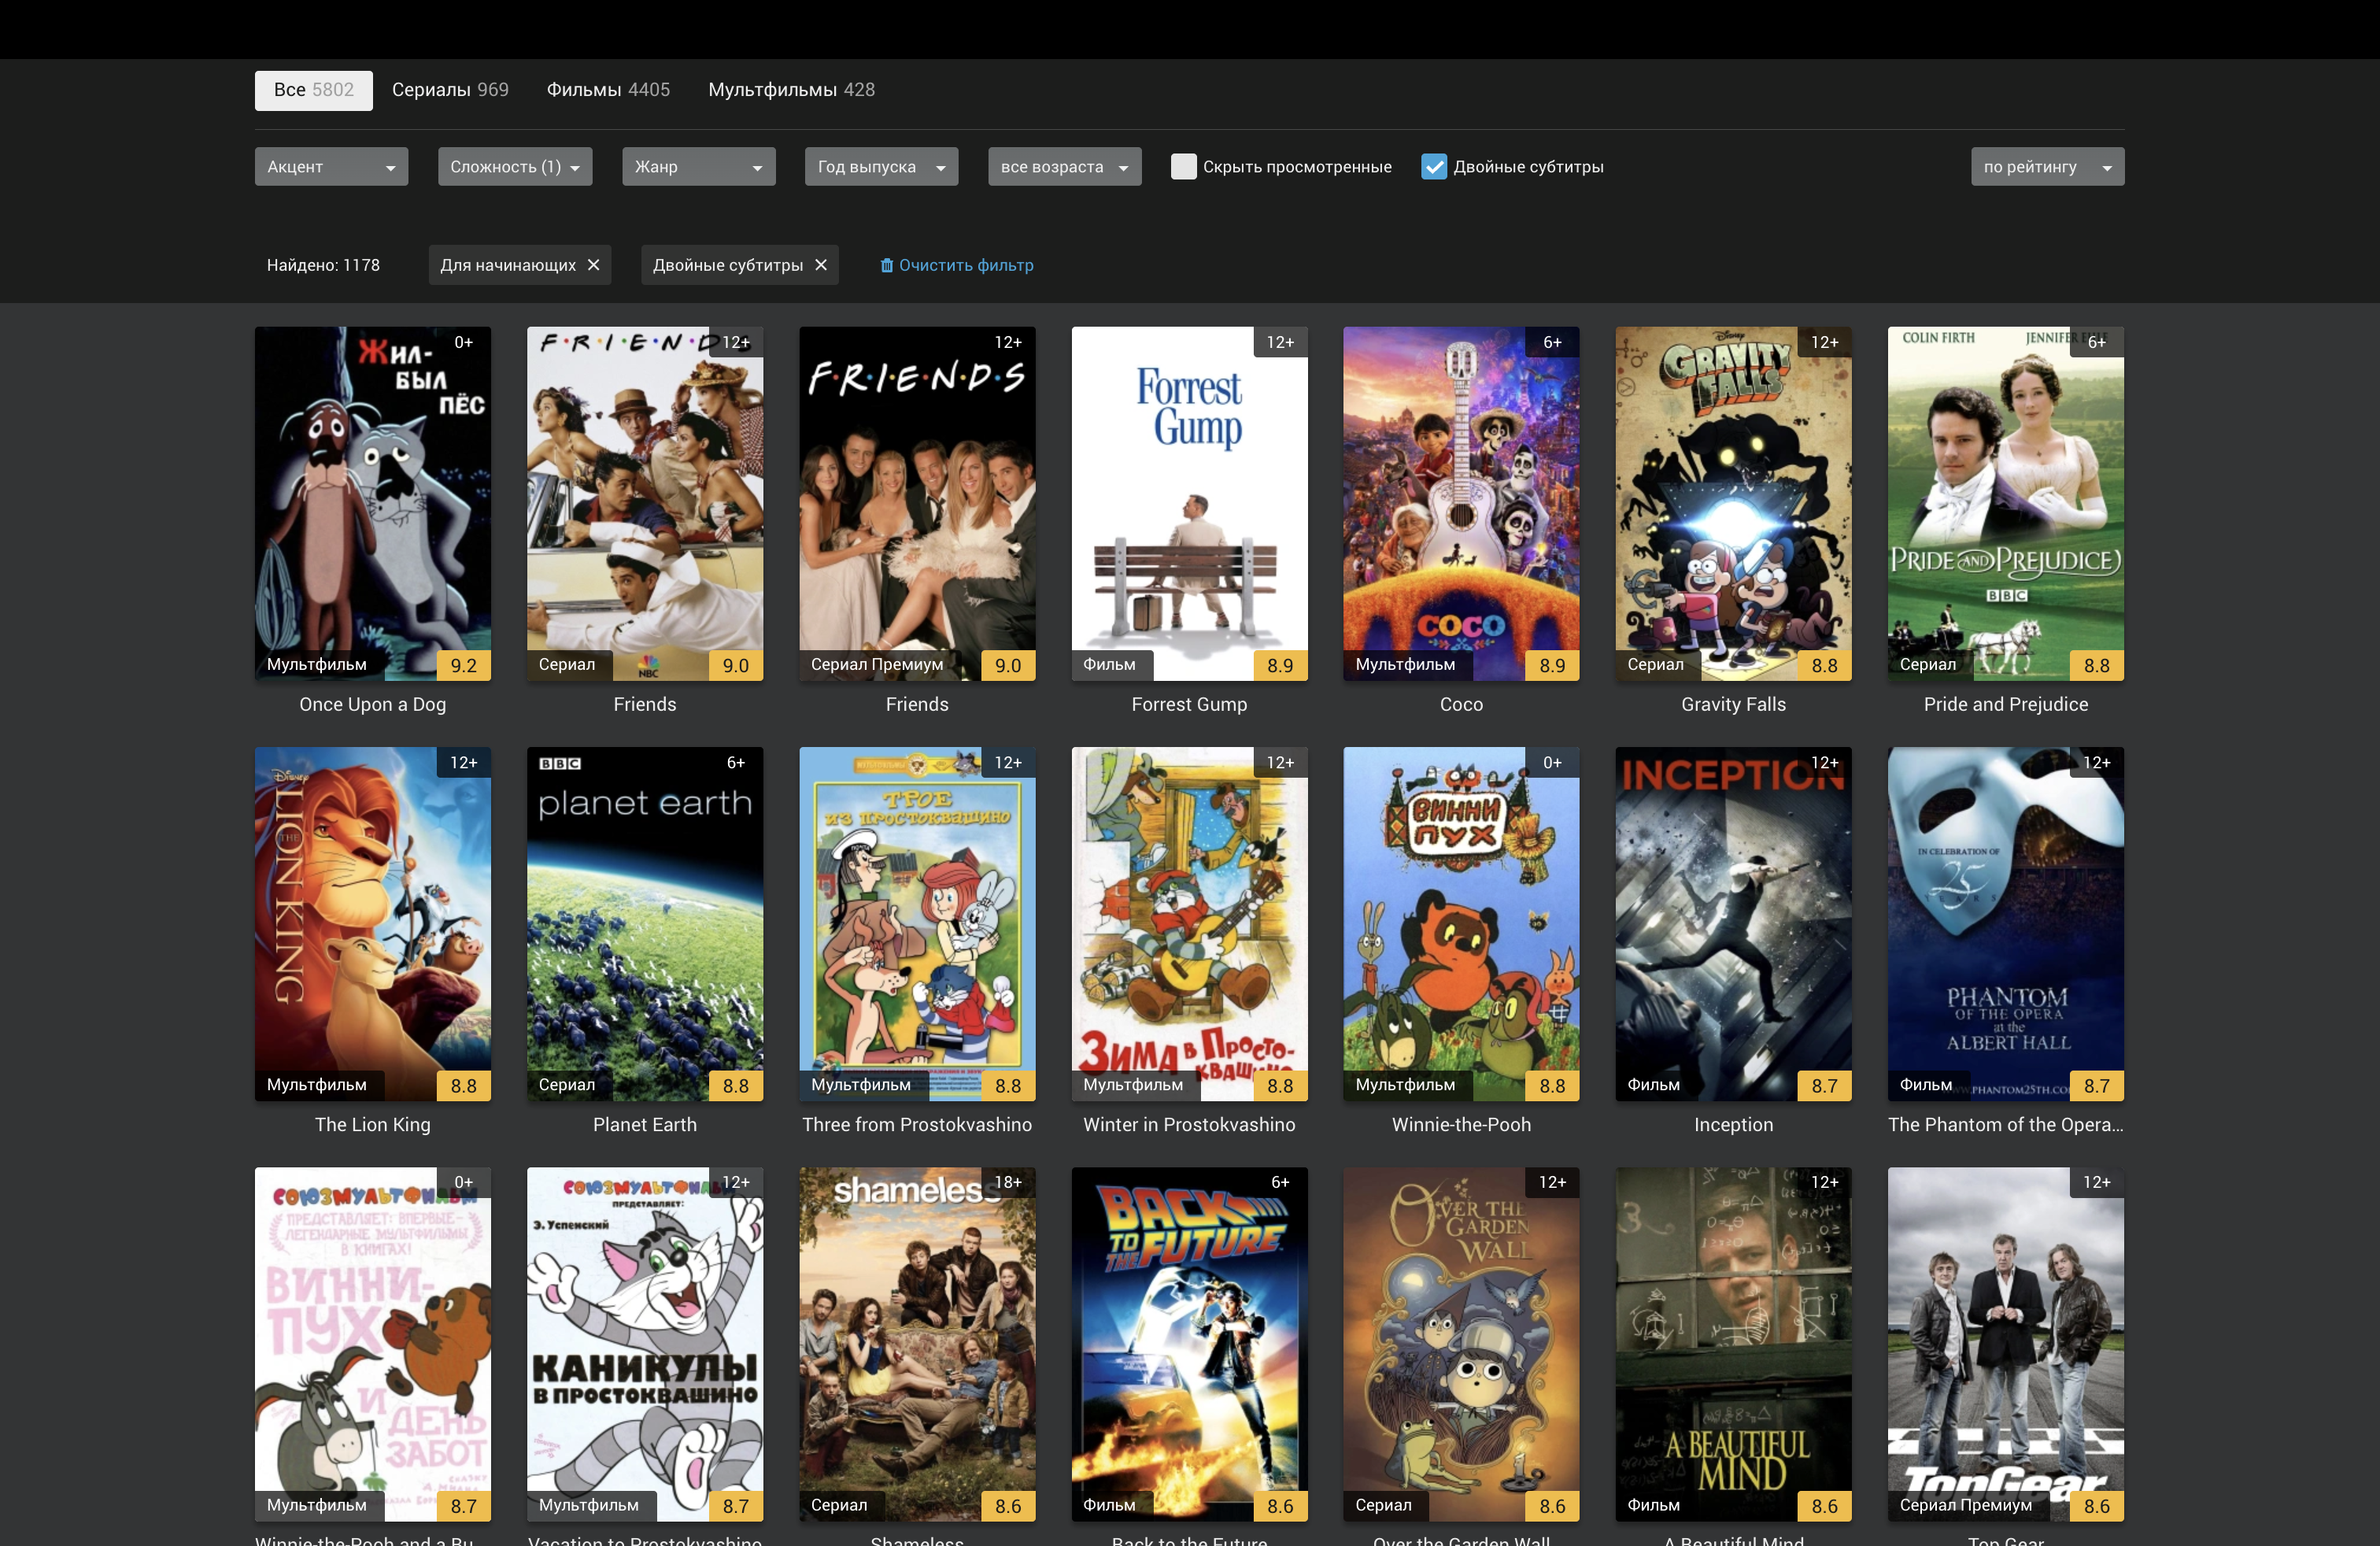Switch to the 'Сериалы' tab
Image resolution: width=2380 pixels, height=1546 pixels.
(450, 90)
